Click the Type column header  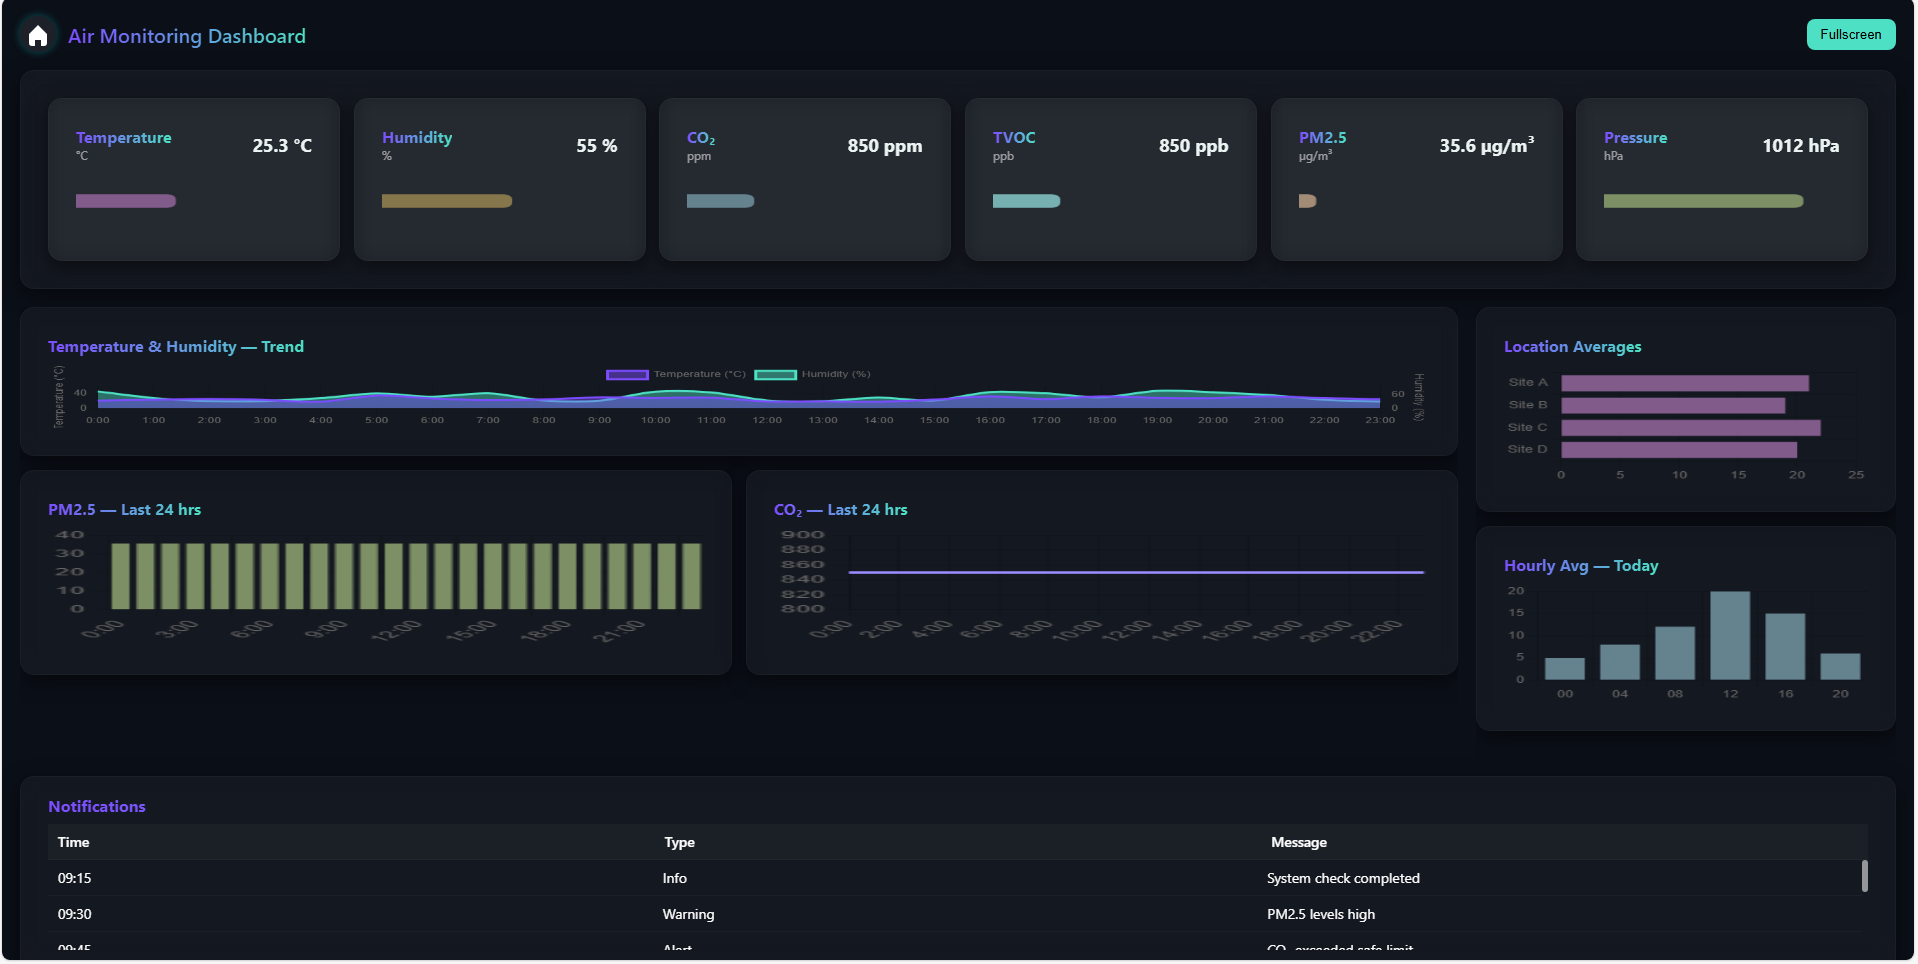pos(679,843)
